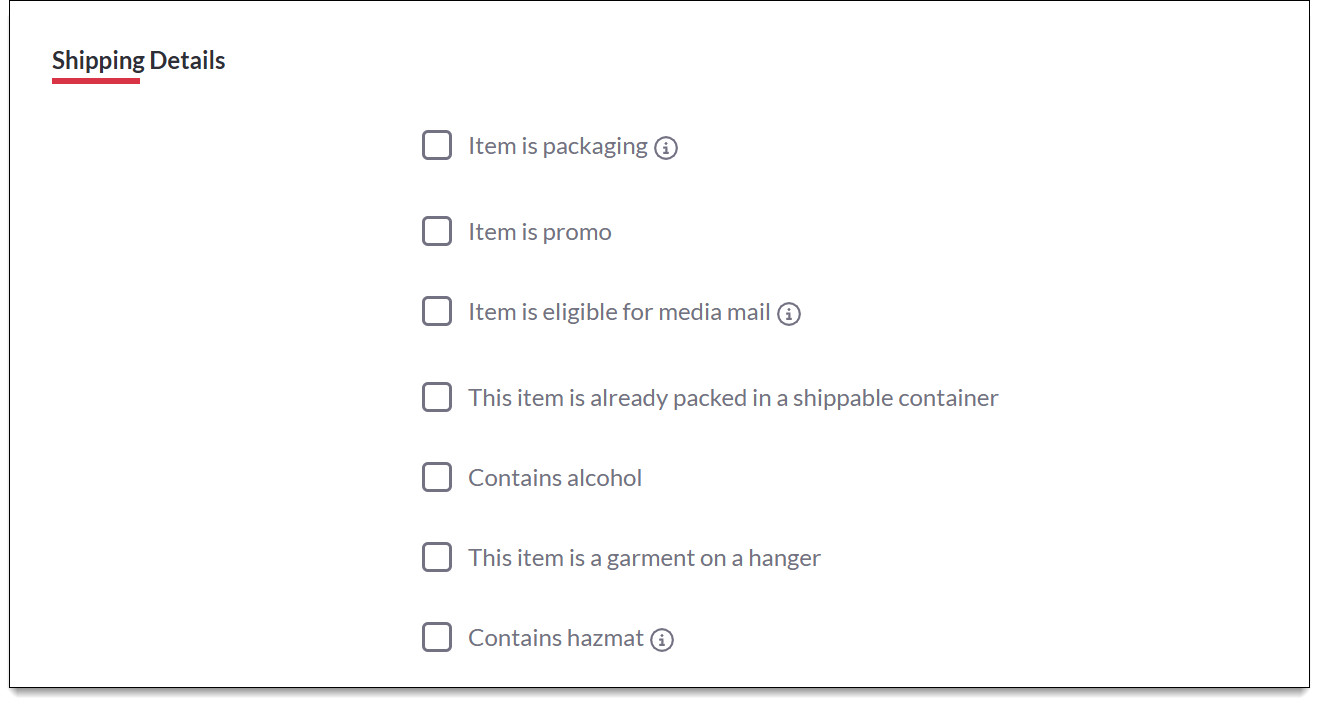Enable the 'Item is packaging' checkbox
Screen dimensions: 1319x706
(437, 145)
